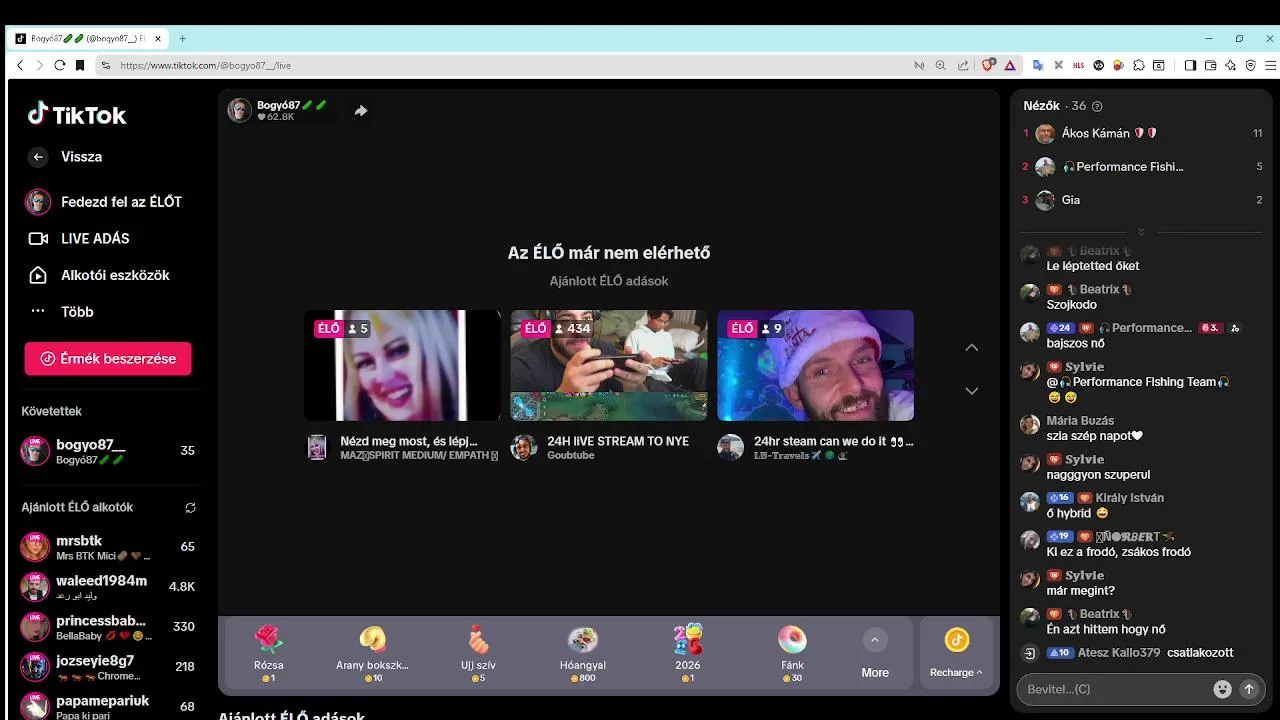The width and height of the screenshot is (1280, 720).
Task: Click browser forward arrow
Action: pyautogui.click(x=39, y=65)
